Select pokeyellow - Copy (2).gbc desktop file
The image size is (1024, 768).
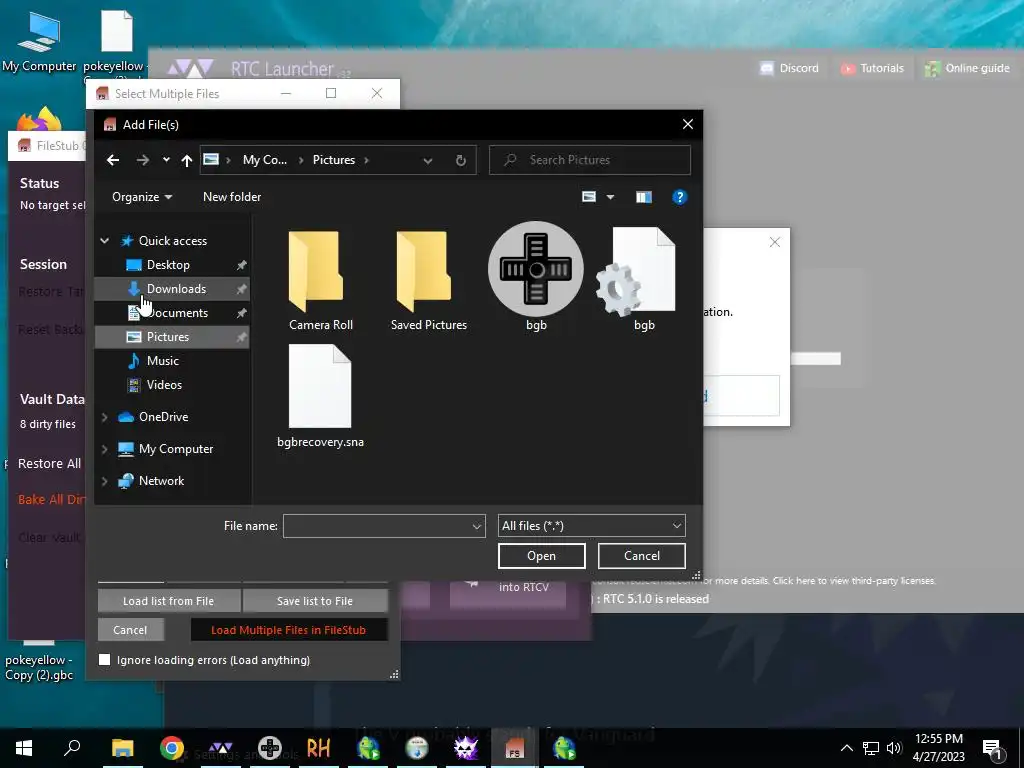[x=39, y=660]
